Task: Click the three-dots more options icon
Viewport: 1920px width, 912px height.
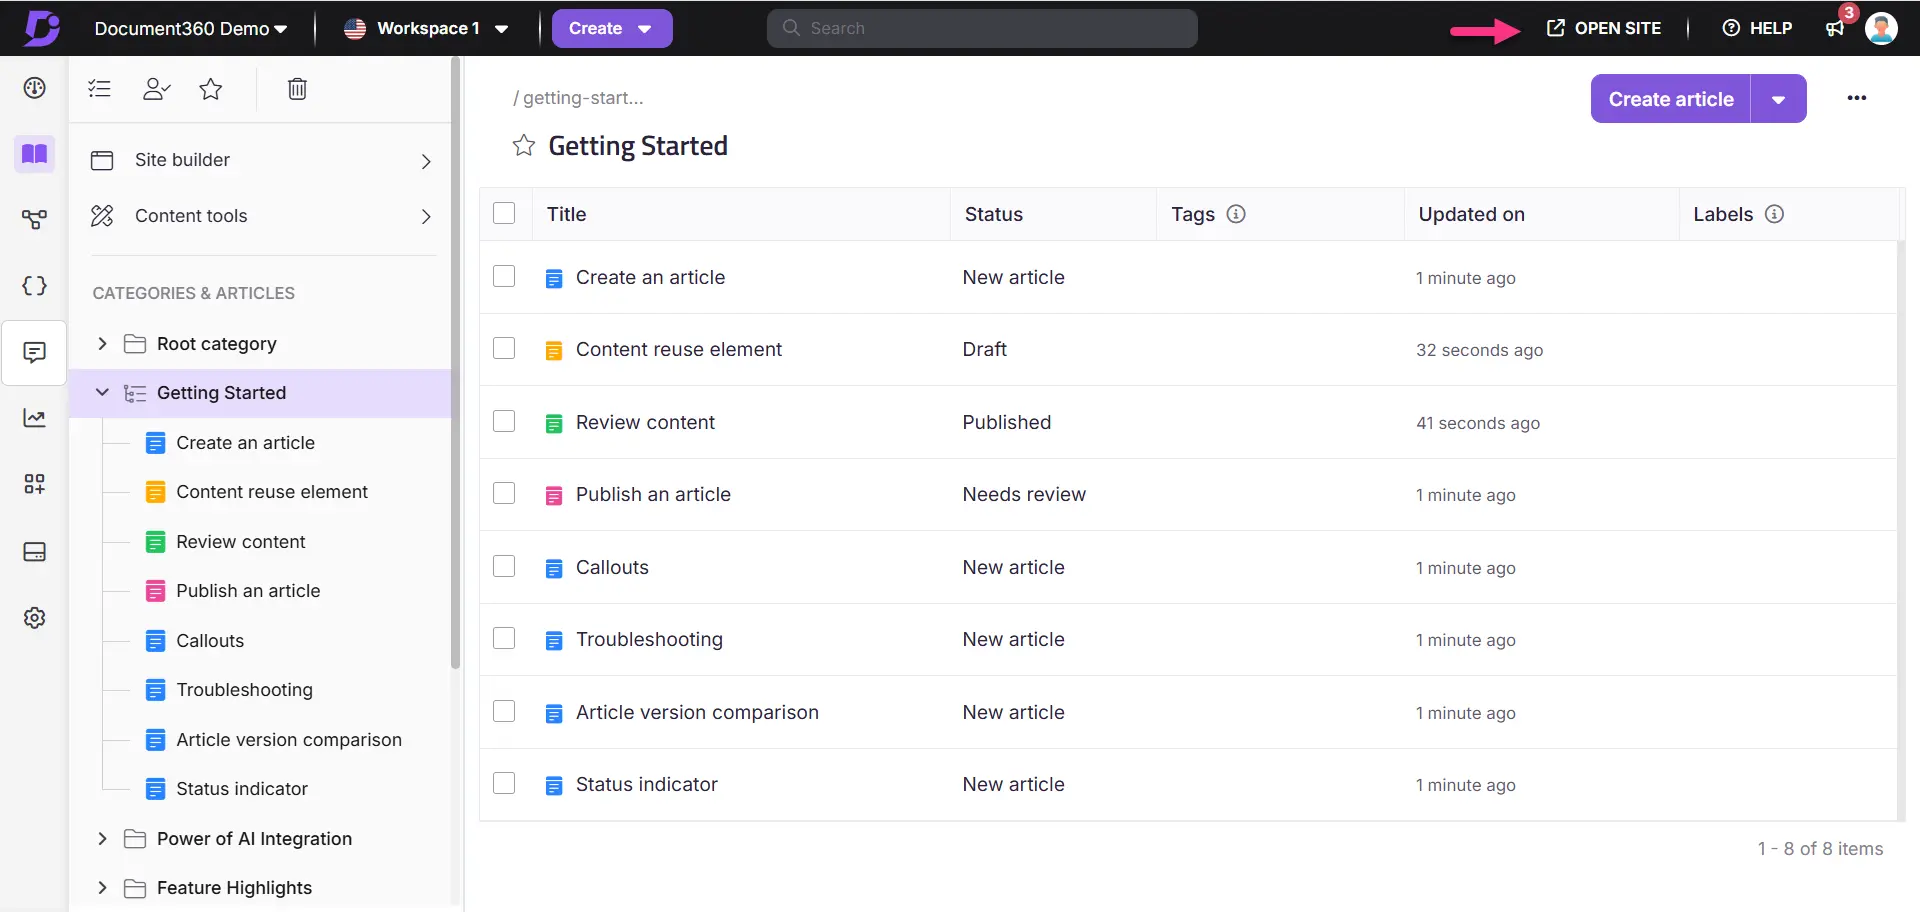Action: (1856, 98)
